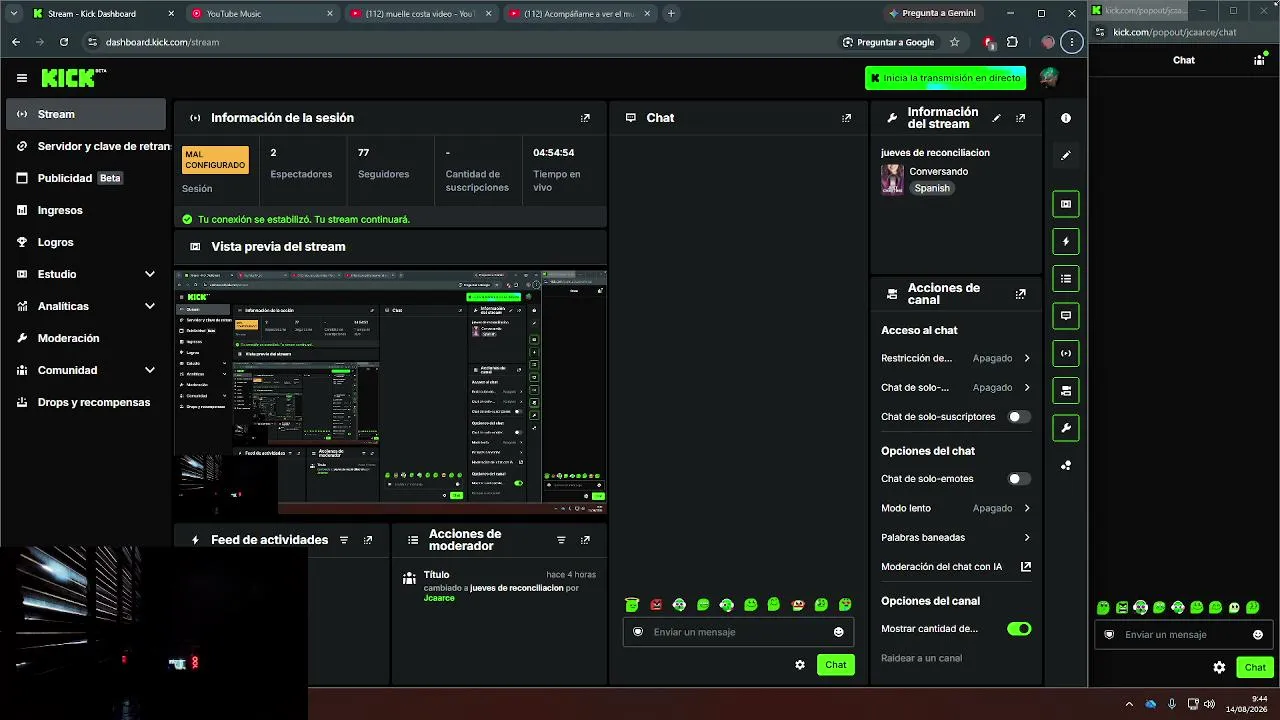Pop out the Acciones de canal panel
The width and height of the screenshot is (1280, 720).
pos(1020,294)
